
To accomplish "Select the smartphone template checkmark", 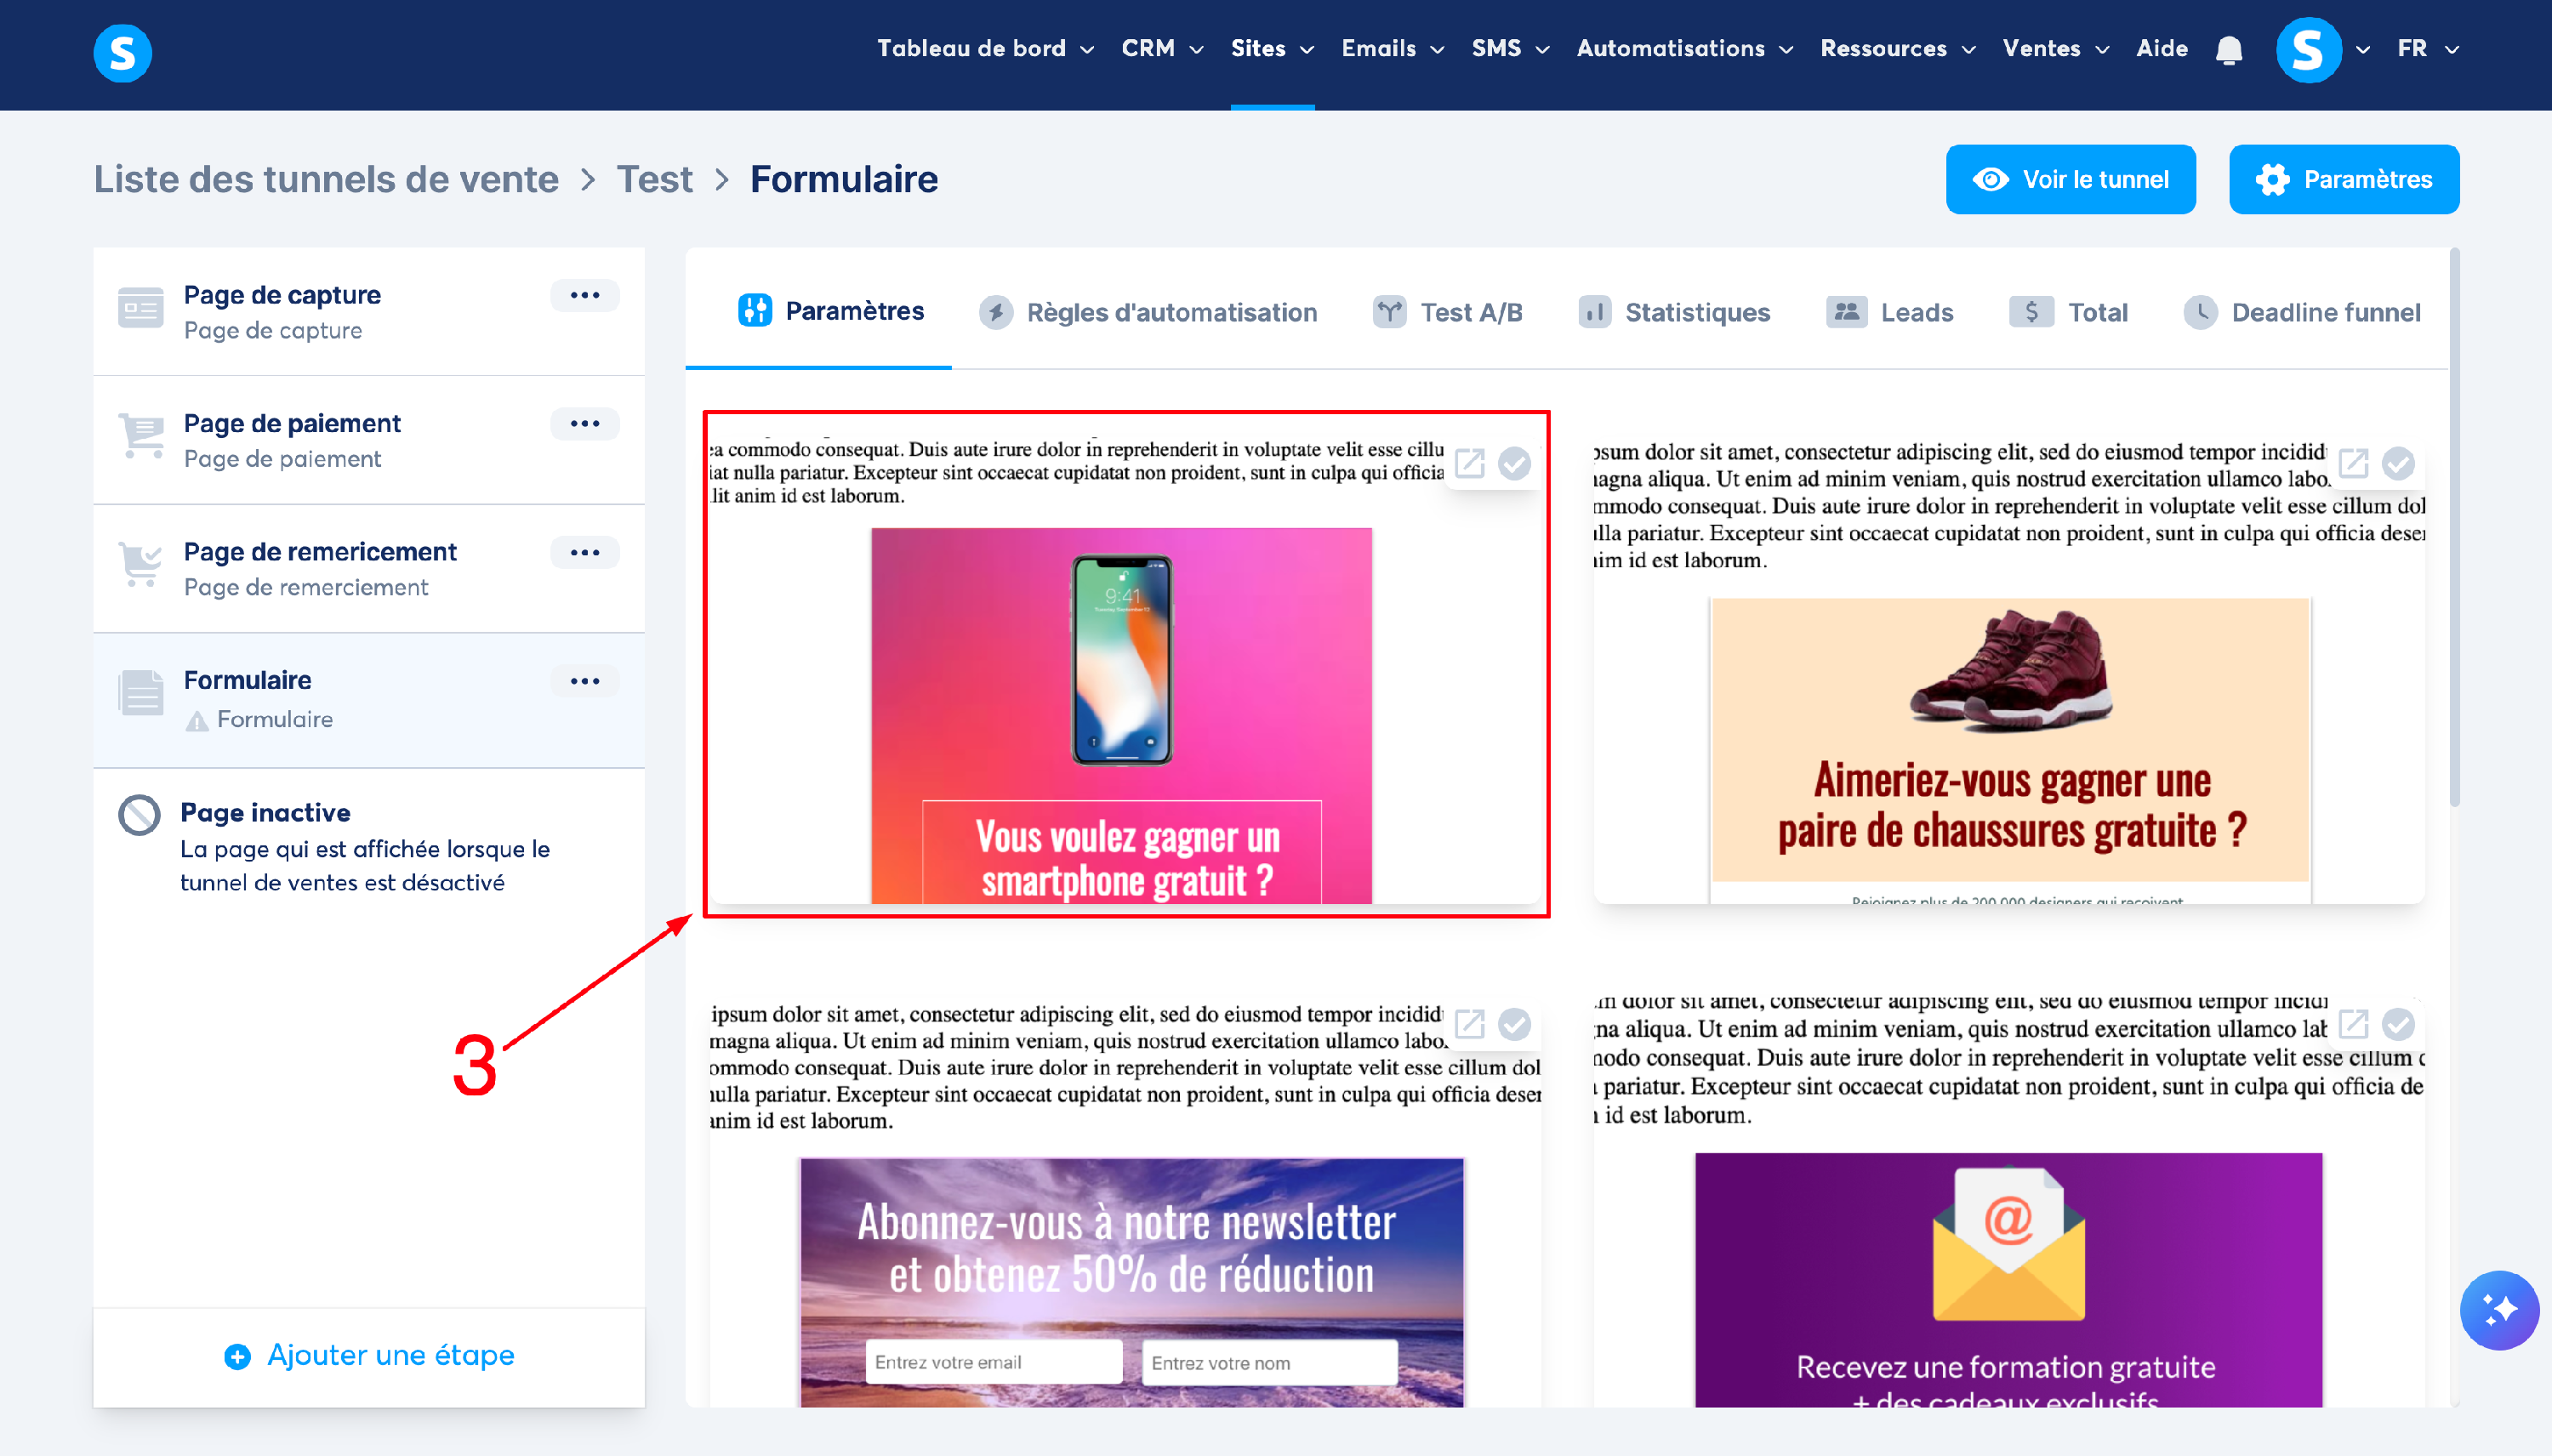I will click(1514, 463).
